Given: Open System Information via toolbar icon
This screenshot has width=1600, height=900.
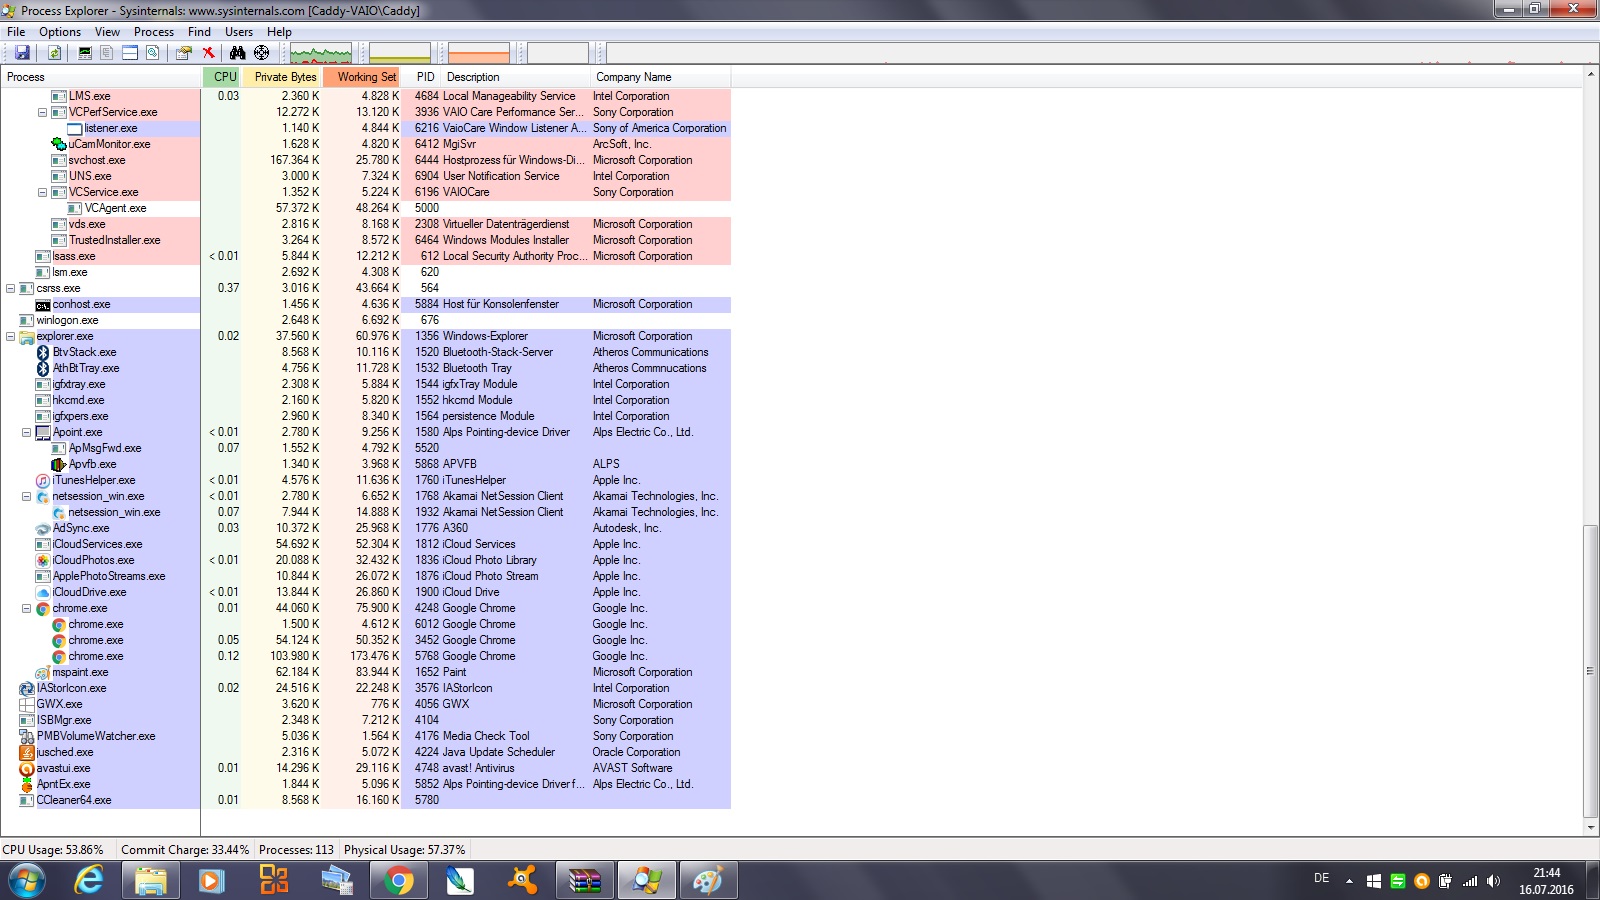Looking at the screenshot, I should (85, 53).
